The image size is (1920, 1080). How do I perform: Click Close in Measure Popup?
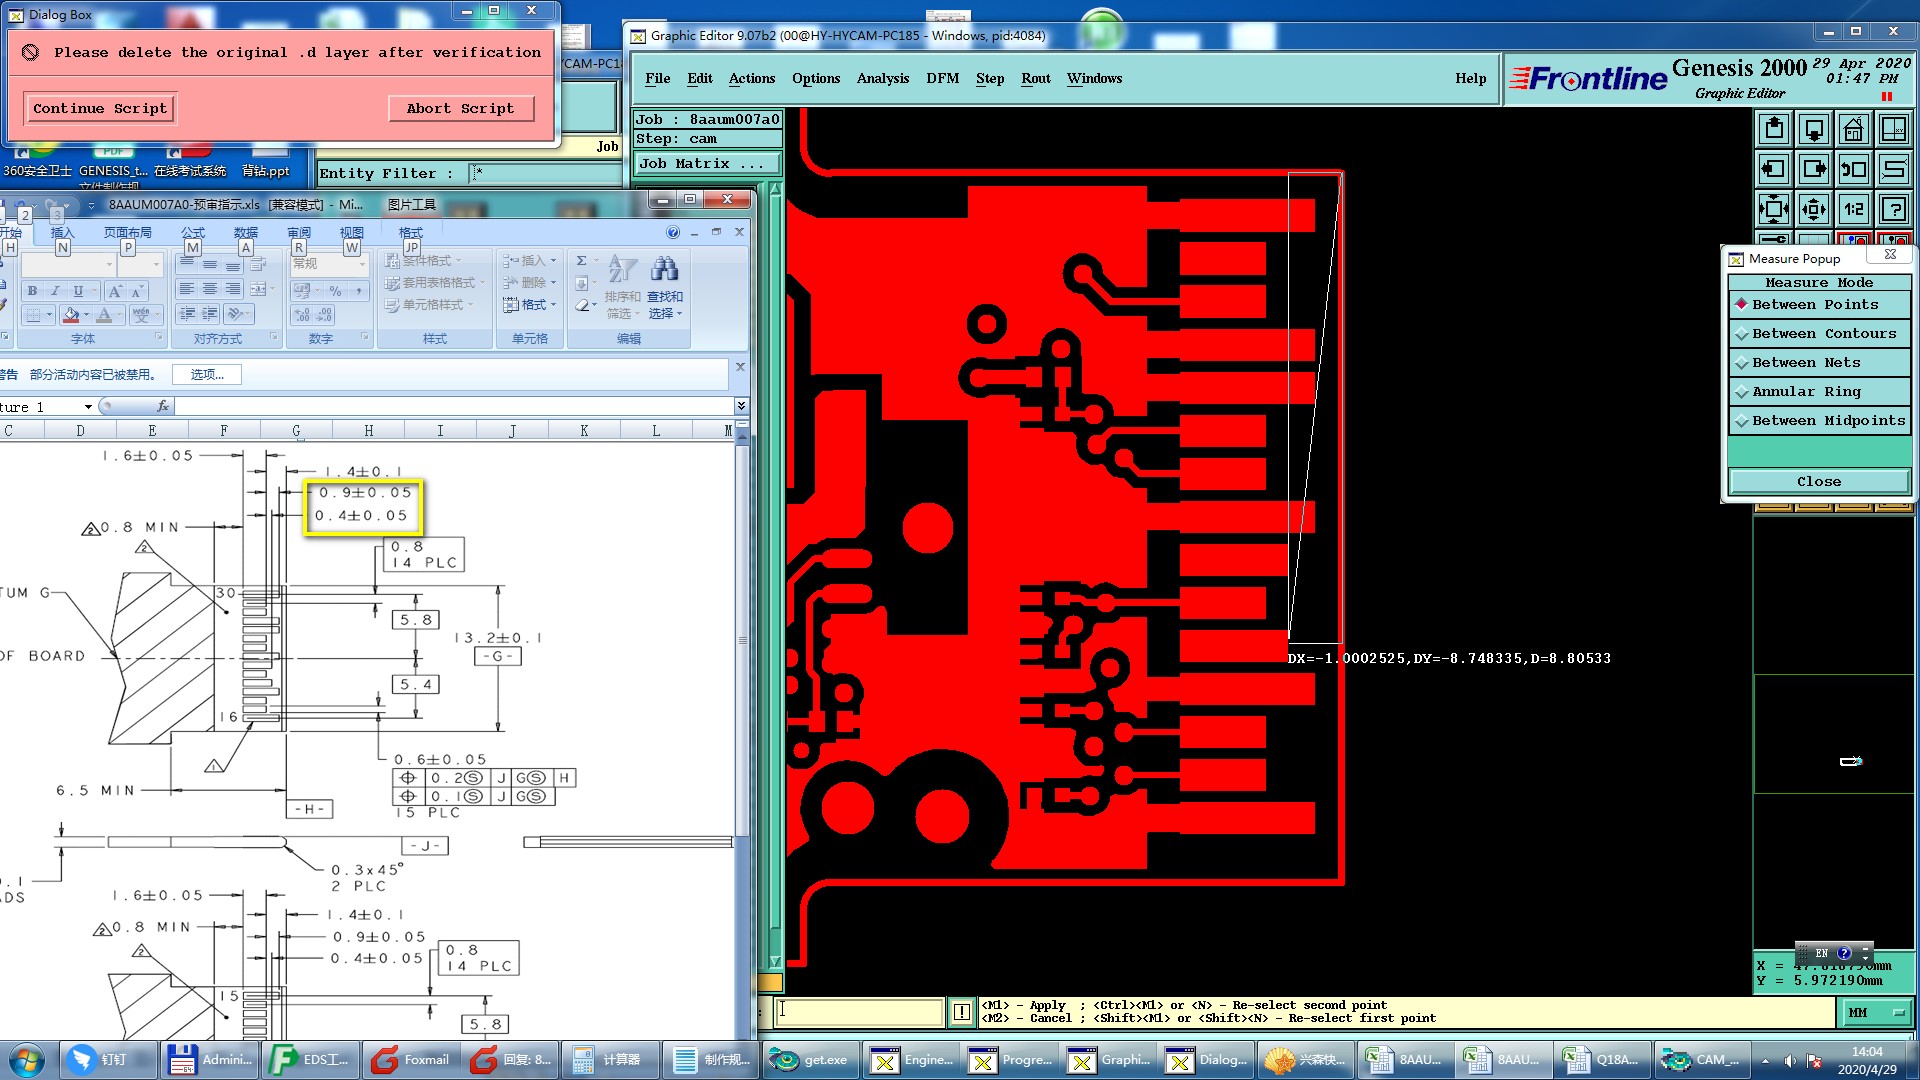(x=1818, y=482)
